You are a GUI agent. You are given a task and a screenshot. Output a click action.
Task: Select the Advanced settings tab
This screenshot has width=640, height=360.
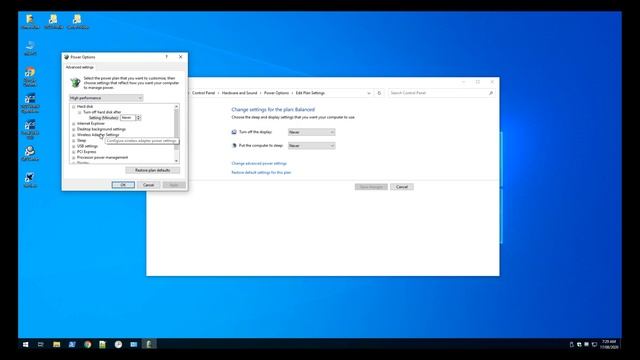[x=80, y=67]
